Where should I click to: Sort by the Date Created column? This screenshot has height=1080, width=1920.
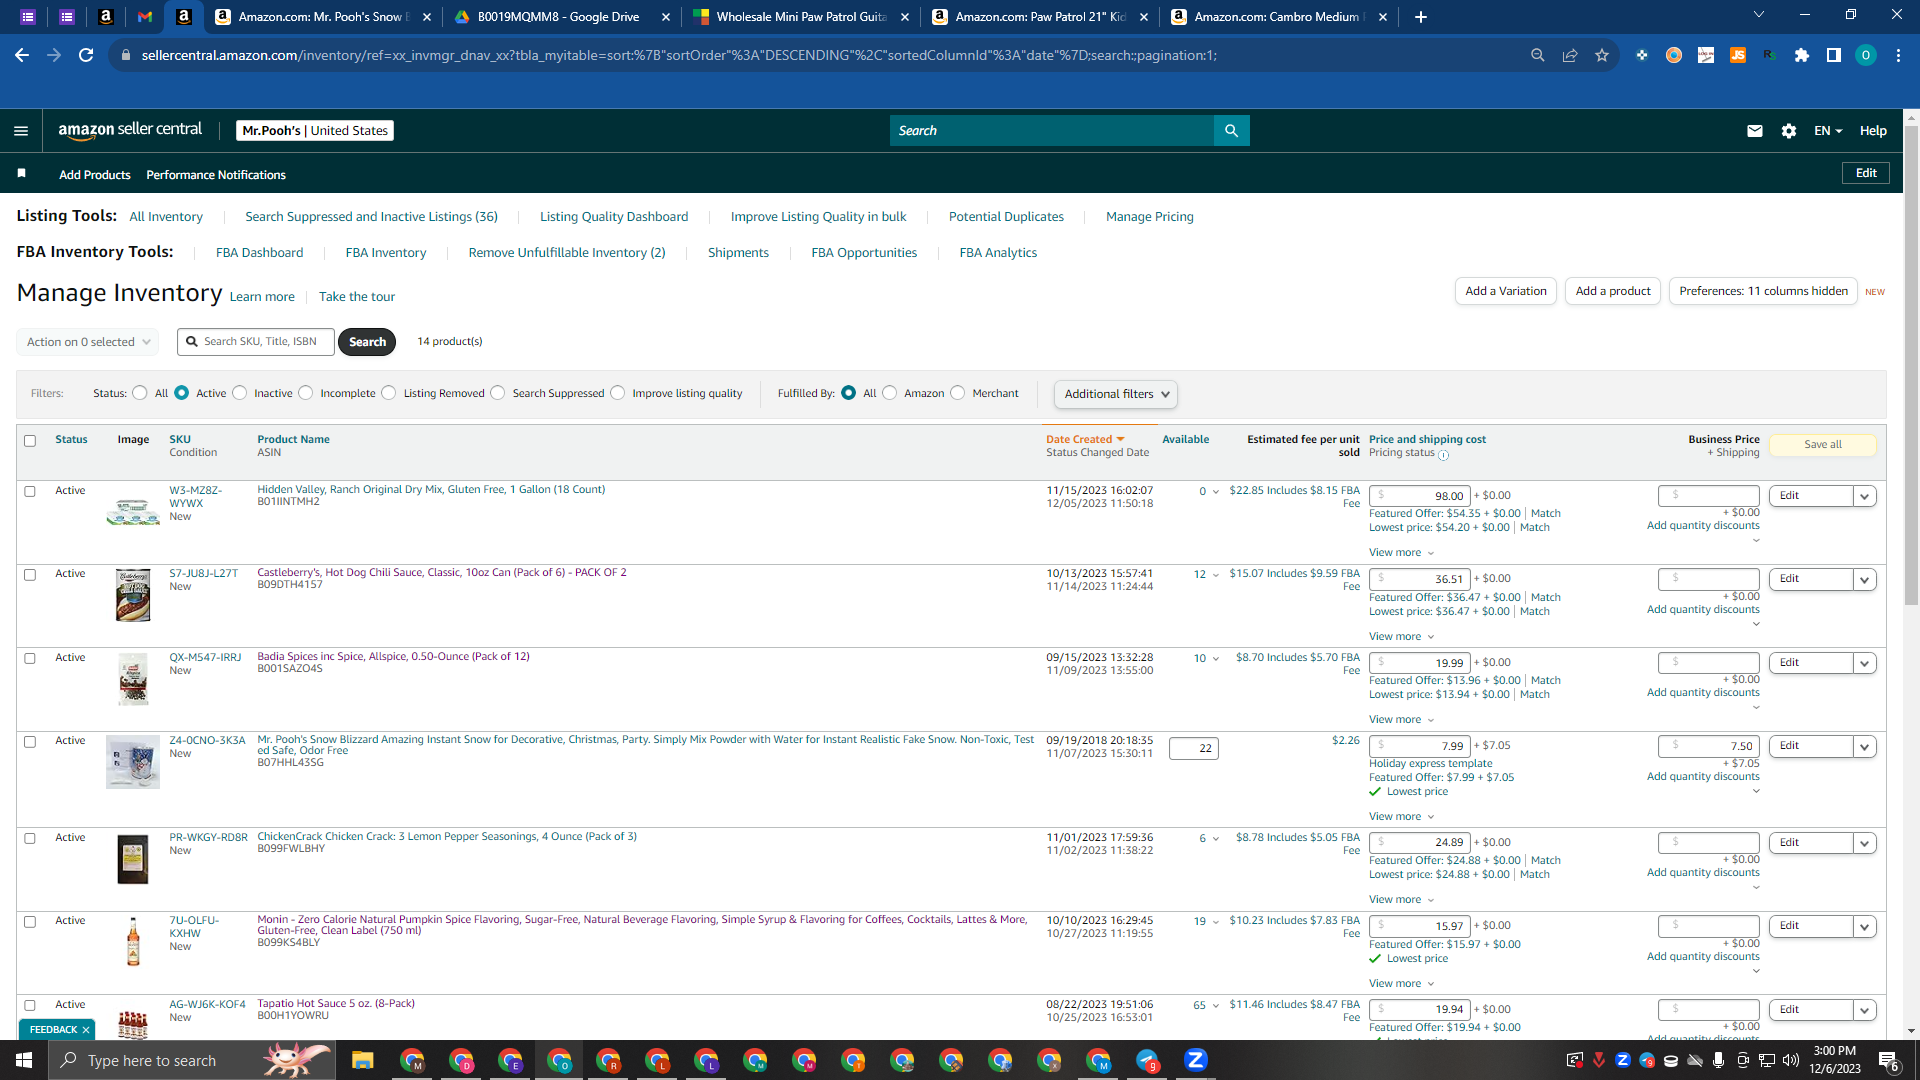coord(1085,439)
